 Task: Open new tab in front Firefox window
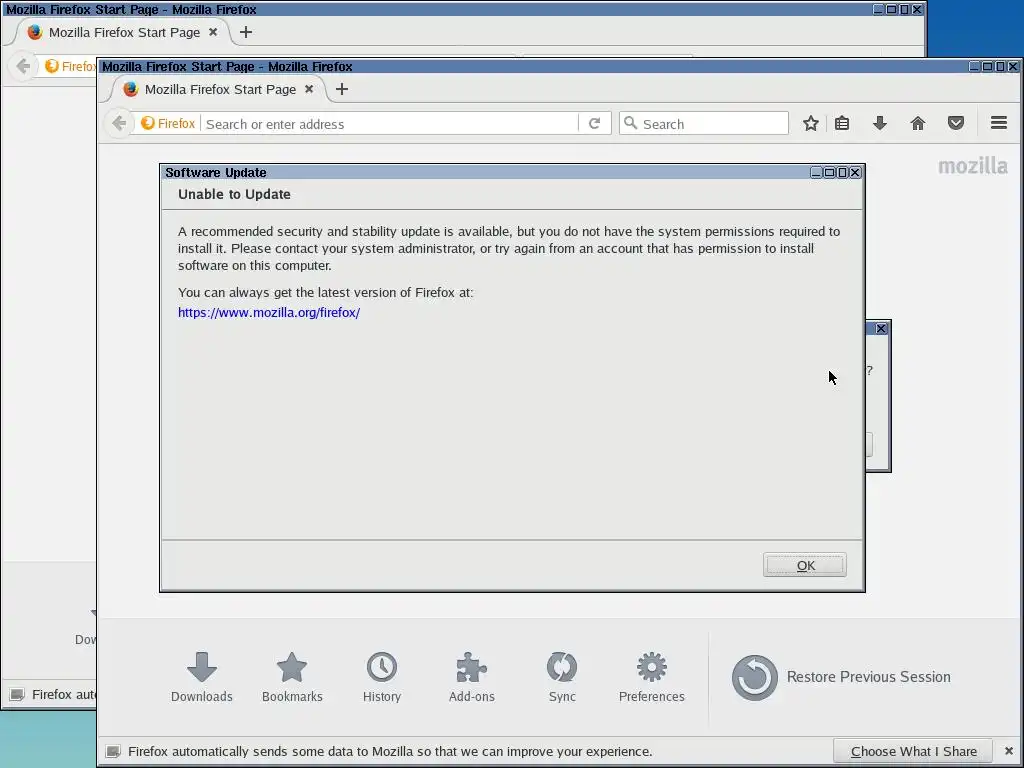342,89
